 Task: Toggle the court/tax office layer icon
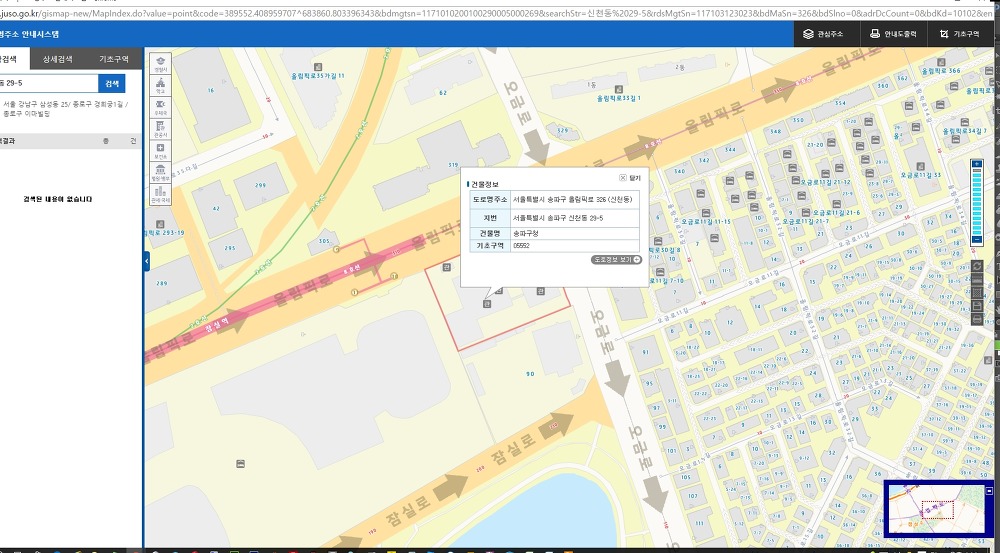click(x=160, y=173)
